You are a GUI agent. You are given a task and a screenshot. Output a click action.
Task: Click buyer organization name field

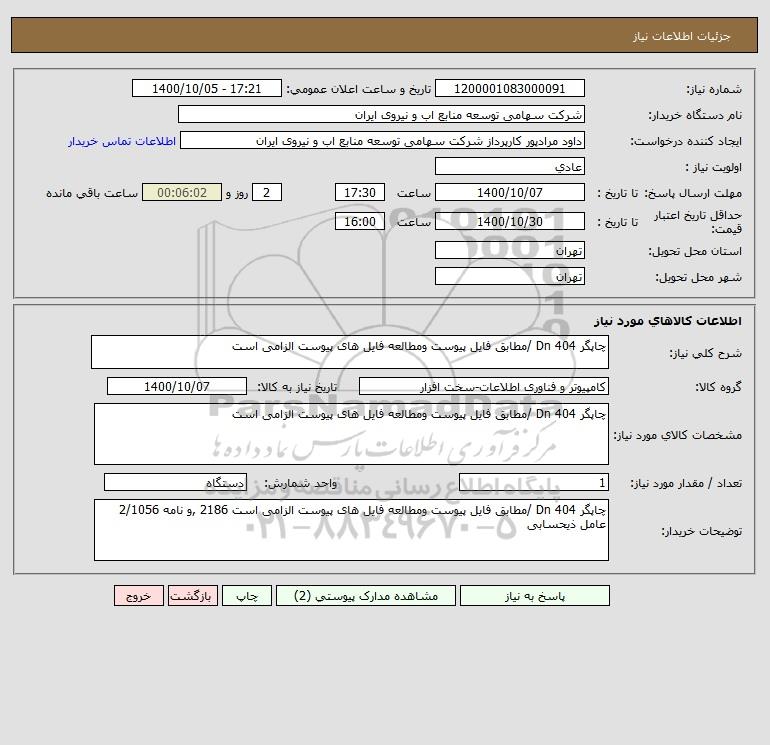click(x=381, y=114)
